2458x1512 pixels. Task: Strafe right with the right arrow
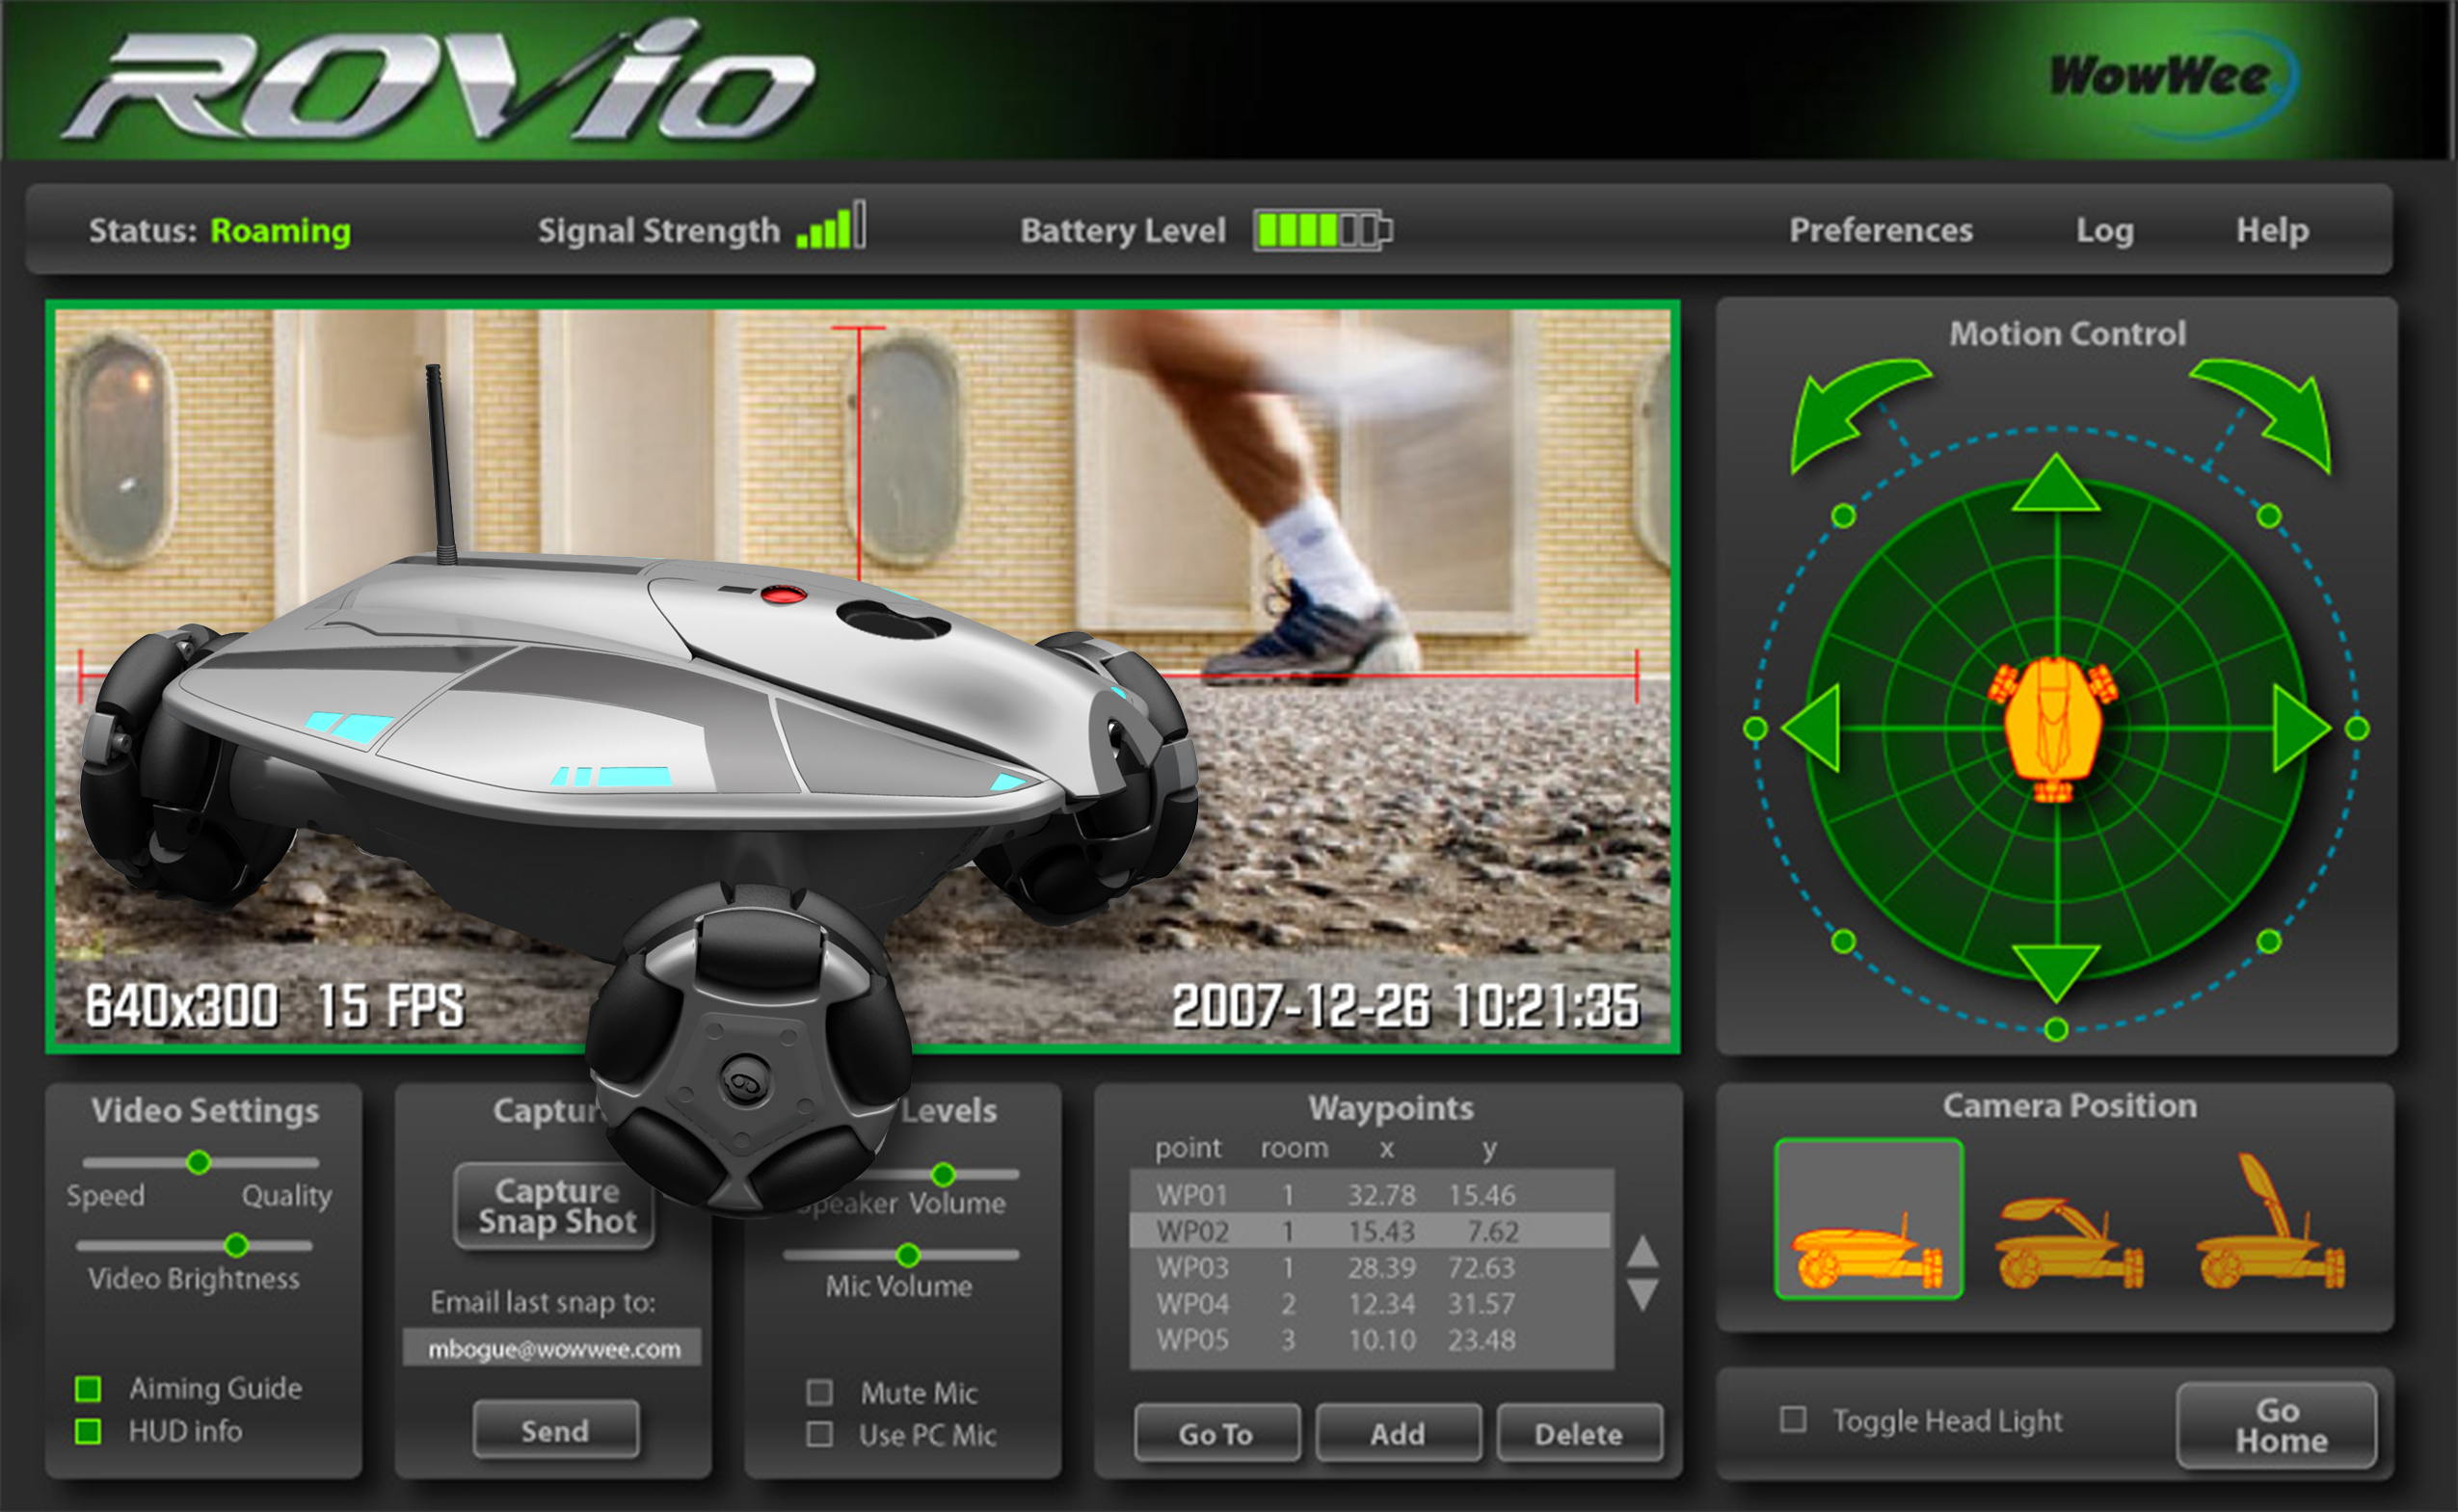pyautogui.click(x=2302, y=728)
